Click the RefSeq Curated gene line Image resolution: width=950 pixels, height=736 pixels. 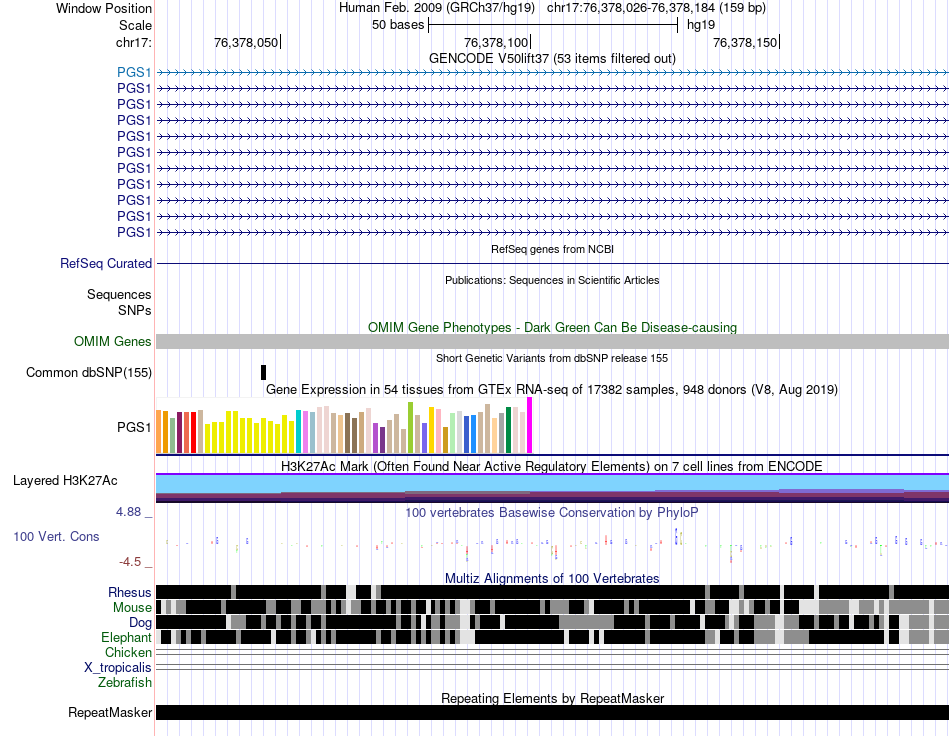pos(552,264)
